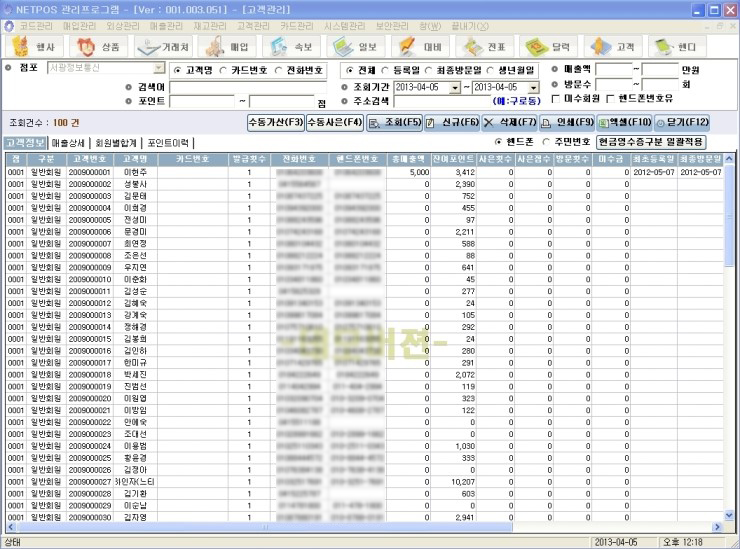Open the 매입관리 menu
The height and width of the screenshot is (549, 740).
coord(79,26)
